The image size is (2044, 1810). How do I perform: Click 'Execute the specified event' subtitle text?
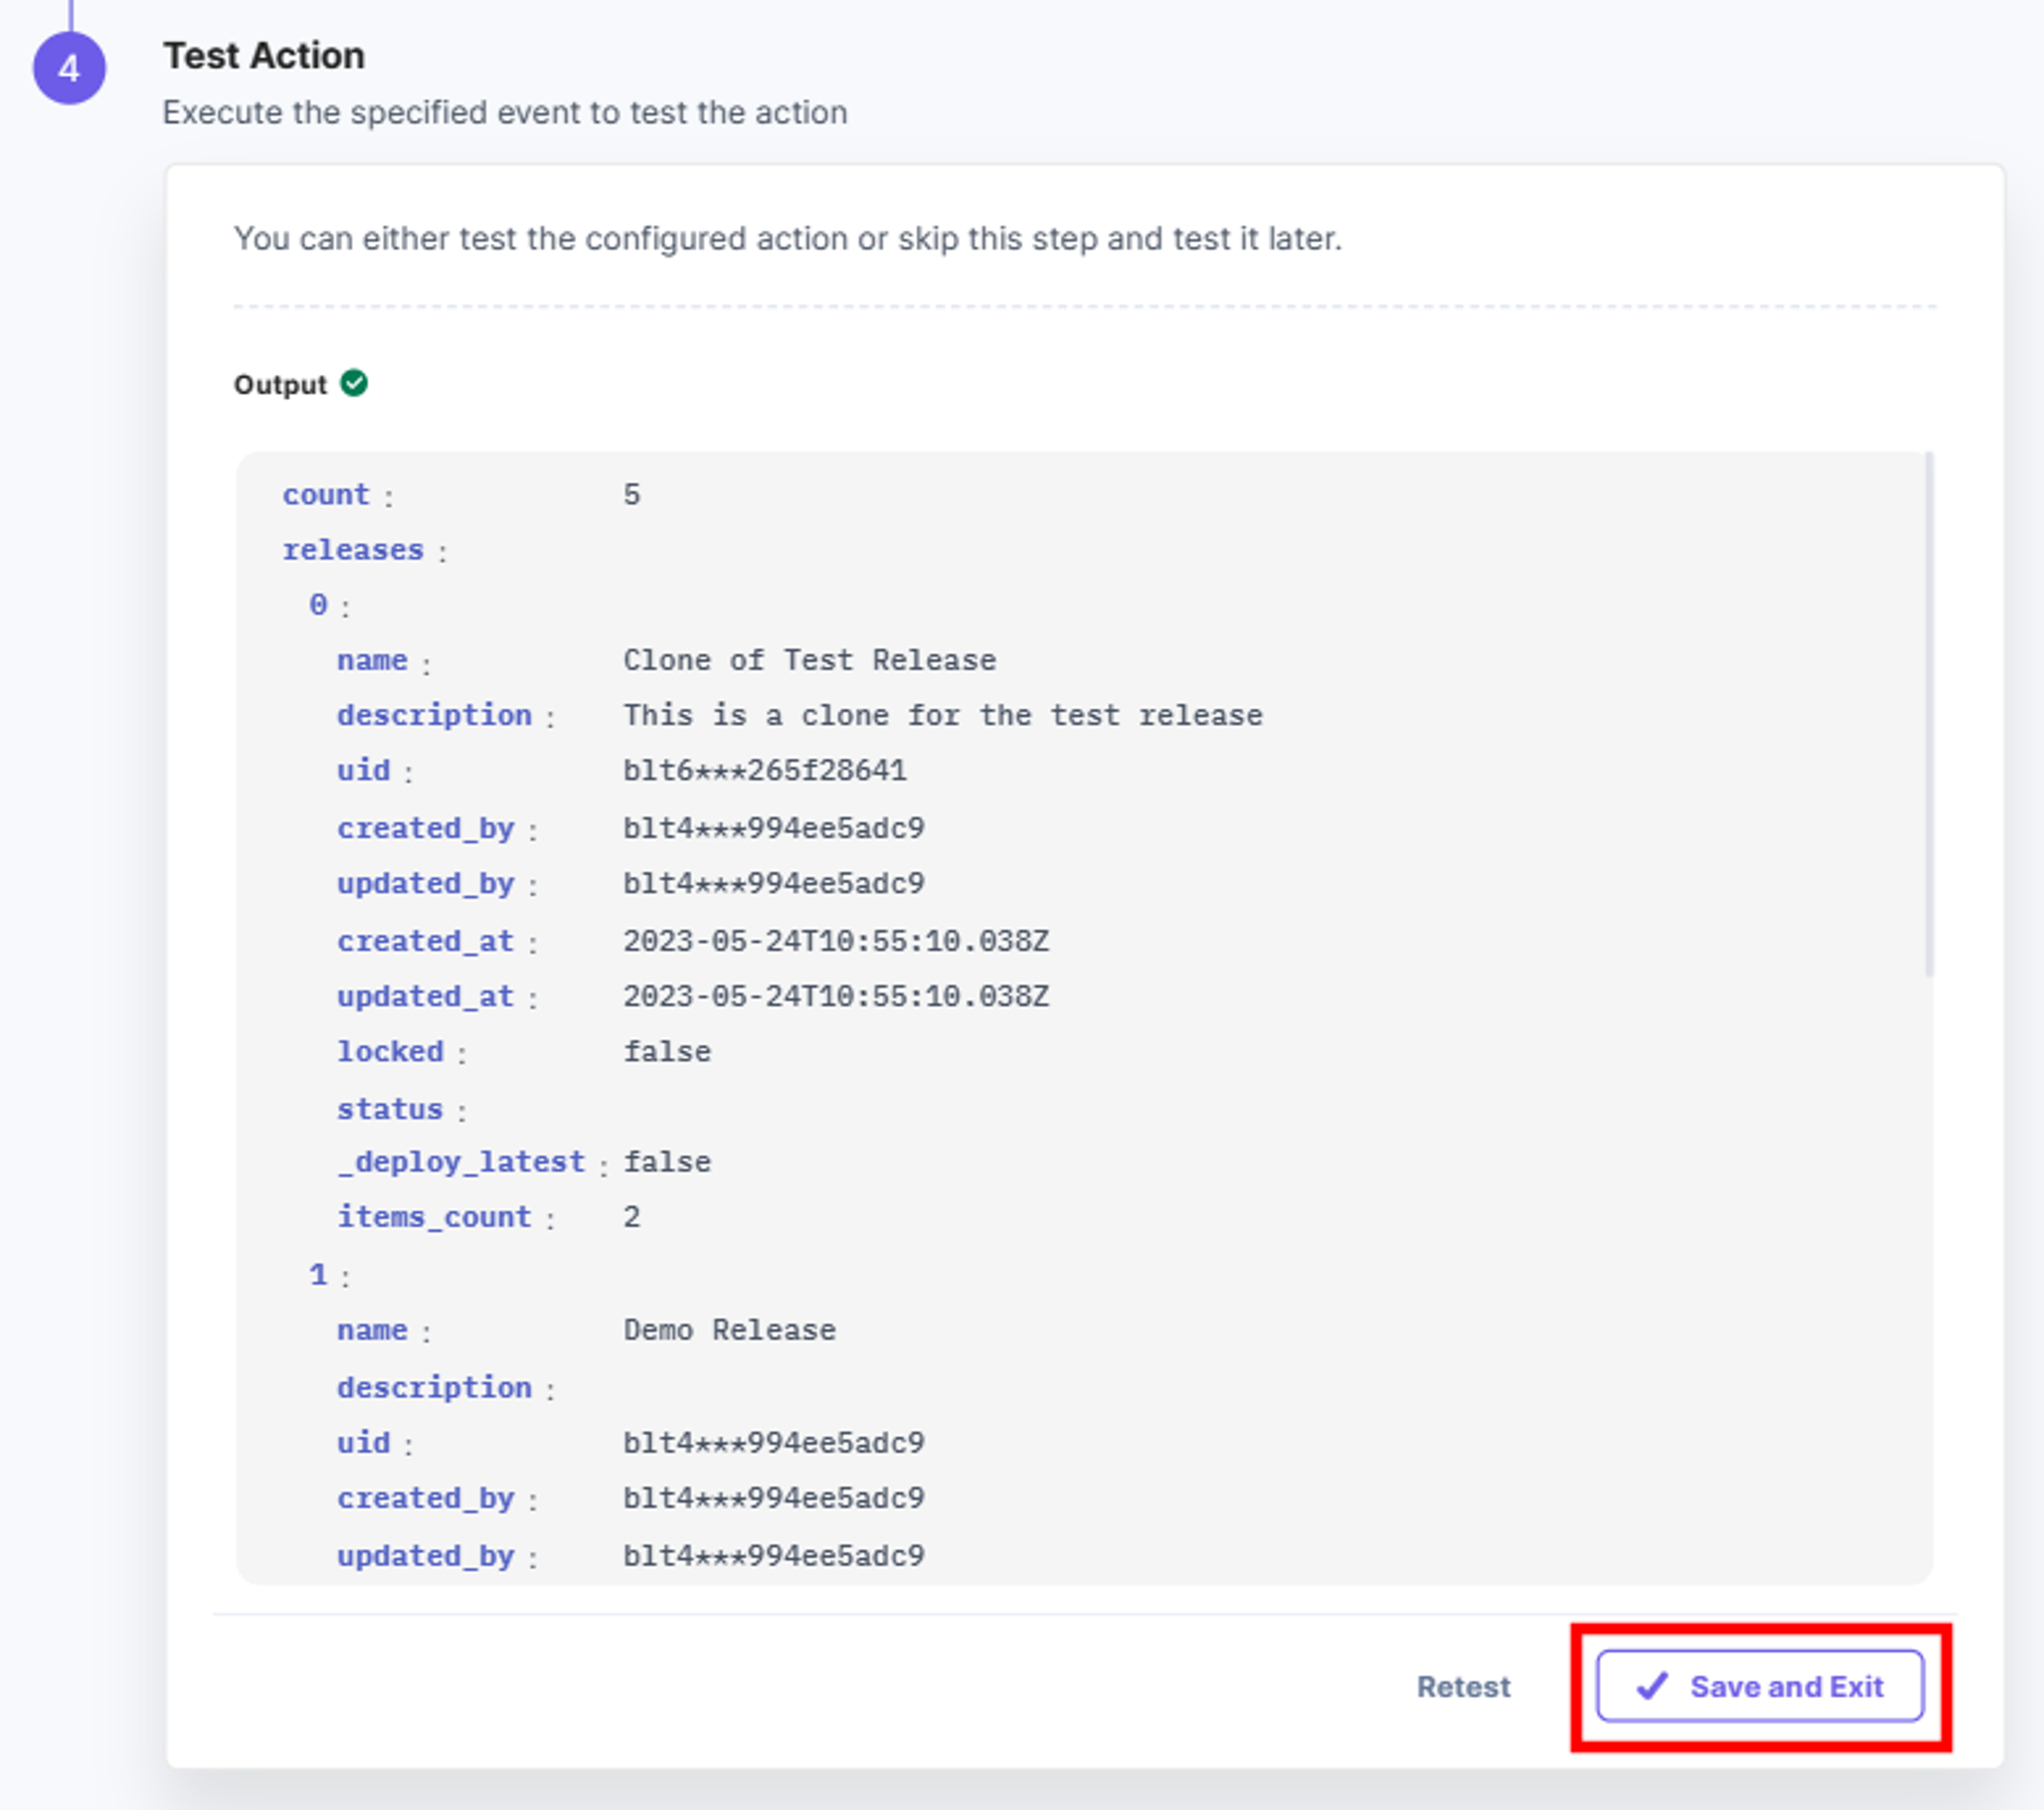[x=505, y=112]
